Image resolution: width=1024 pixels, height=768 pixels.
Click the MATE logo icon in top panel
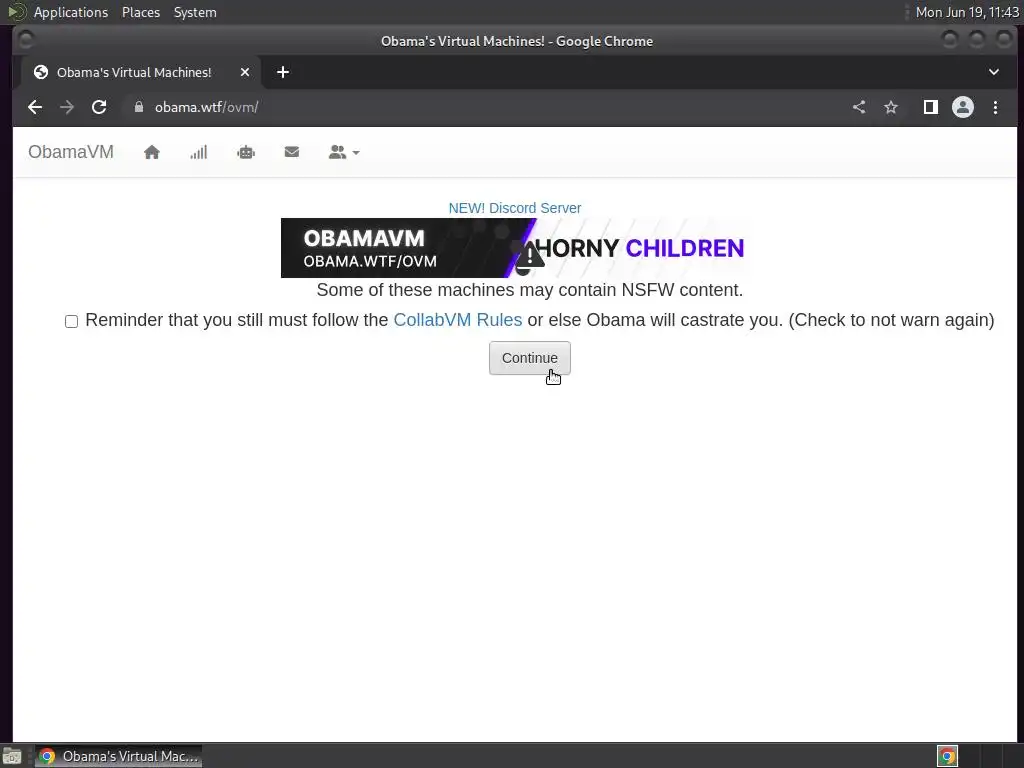click(x=17, y=12)
